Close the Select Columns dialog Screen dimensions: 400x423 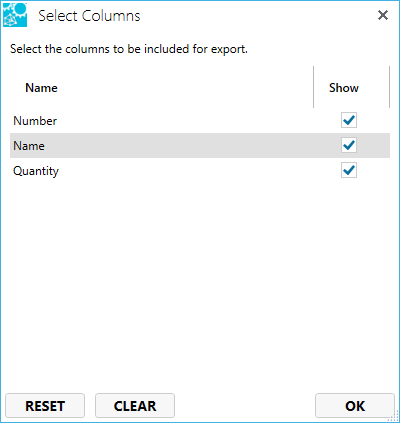click(x=383, y=15)
